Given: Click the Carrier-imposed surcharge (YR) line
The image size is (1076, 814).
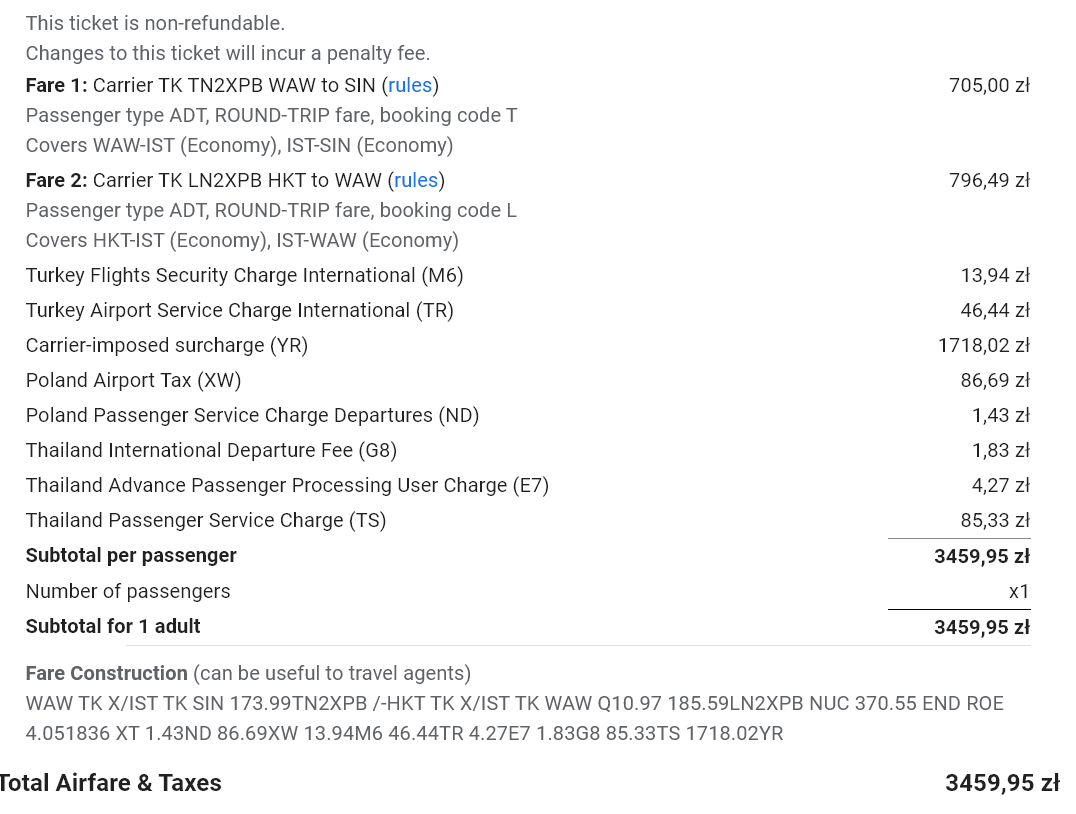Looking at the screenshot, I should [528, 345].
